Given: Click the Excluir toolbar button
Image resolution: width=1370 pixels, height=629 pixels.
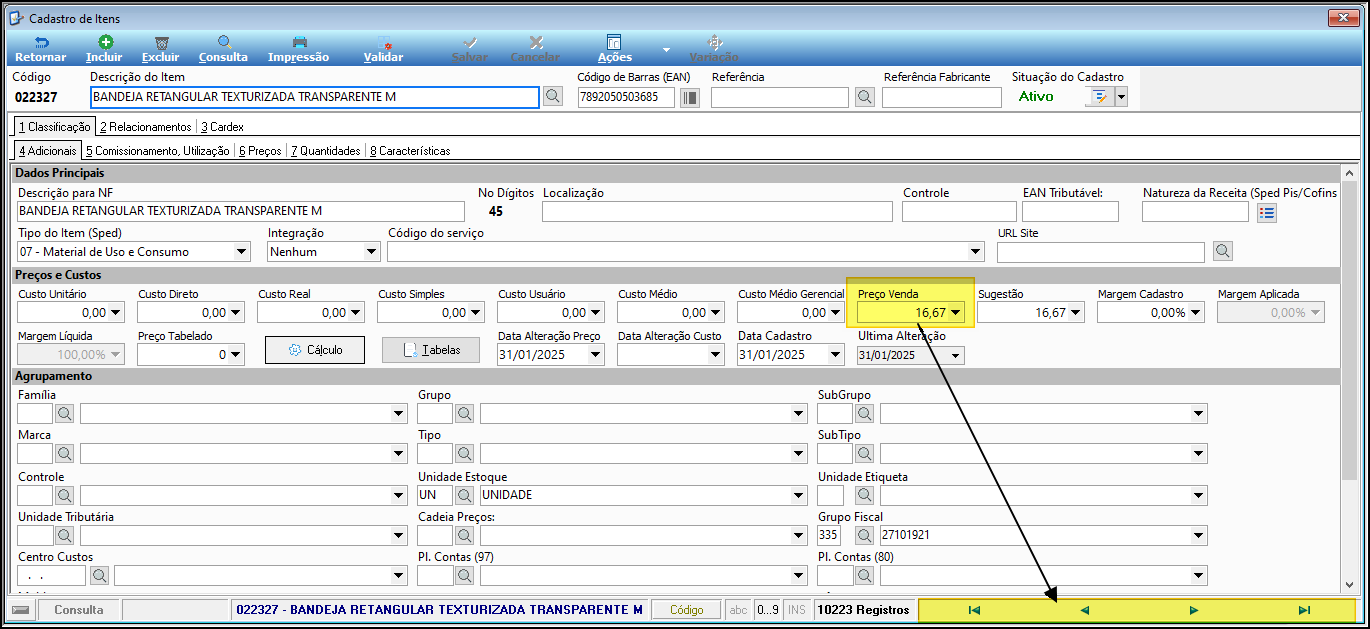Looking at the screenshot, I should (x=161, y=49).
